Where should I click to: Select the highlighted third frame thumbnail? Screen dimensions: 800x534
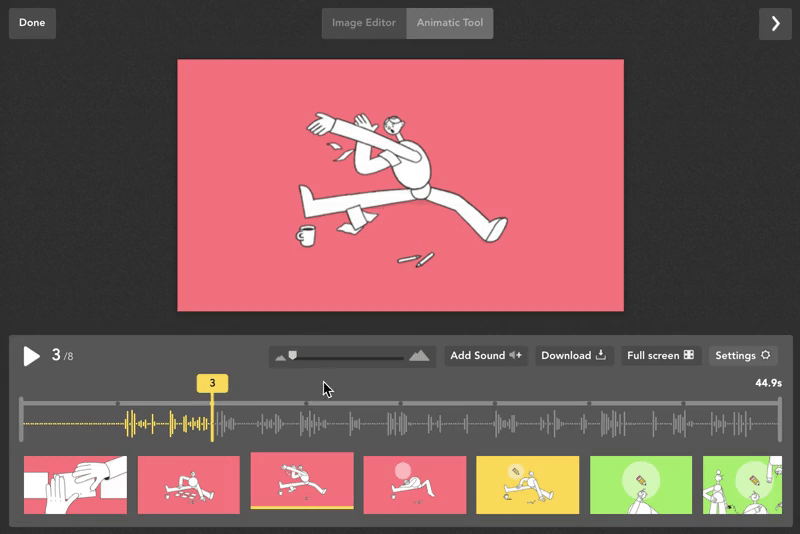[x=302, y=480]
